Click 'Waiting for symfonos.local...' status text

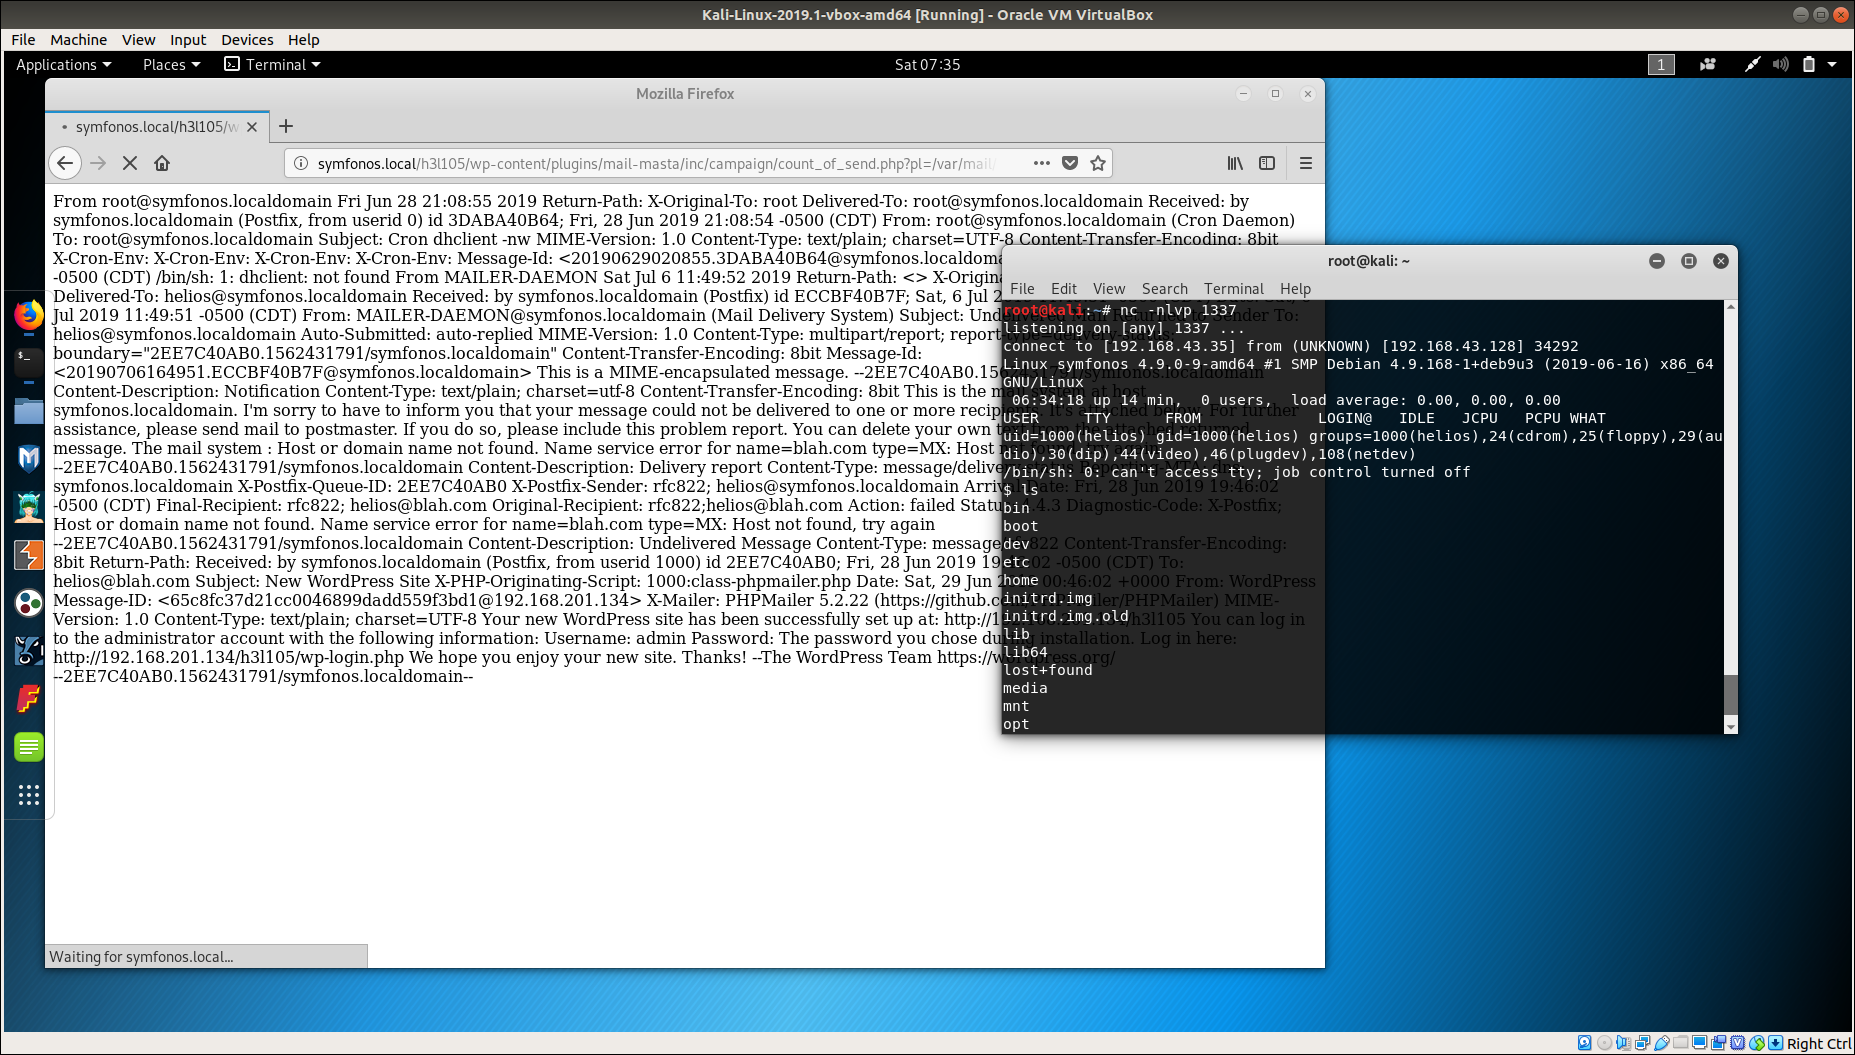click(x=141, y=957)
